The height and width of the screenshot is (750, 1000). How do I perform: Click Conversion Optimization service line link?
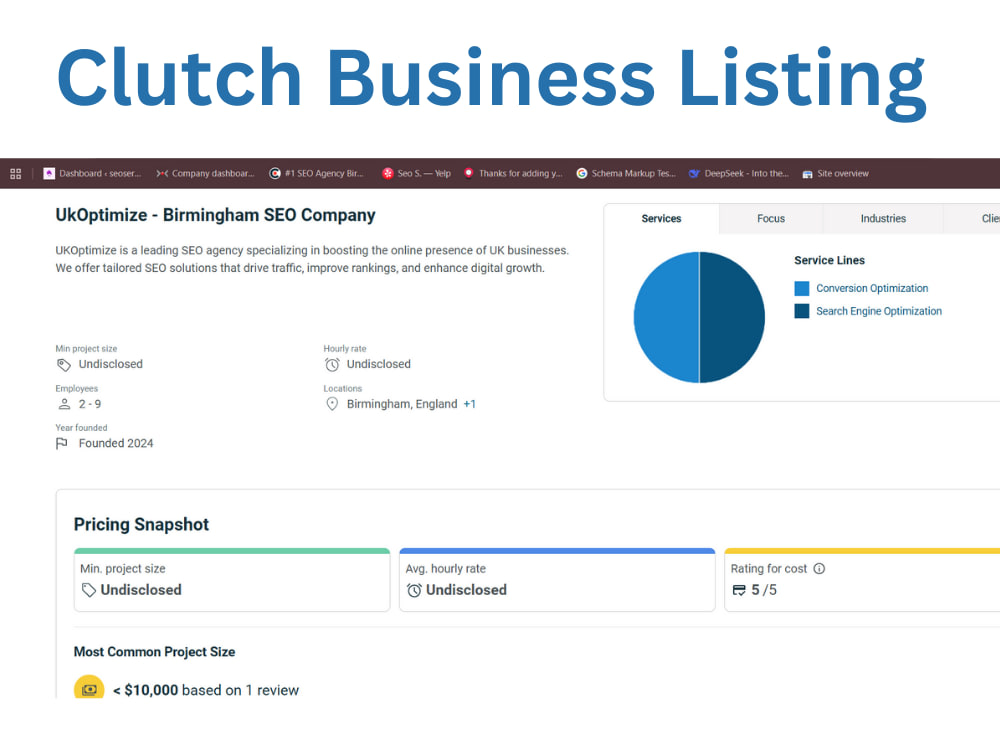click(872, 288)
